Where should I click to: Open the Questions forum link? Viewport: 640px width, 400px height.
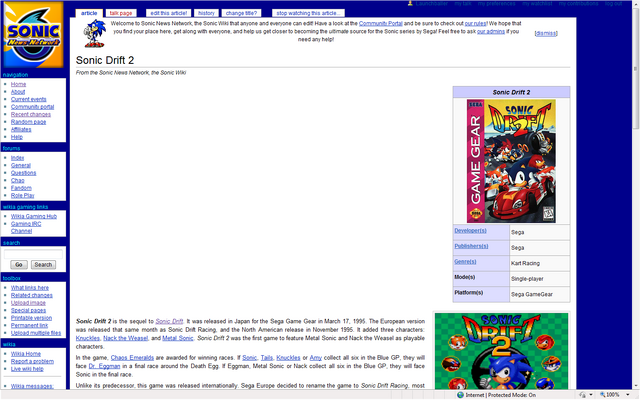pos(23,173)
